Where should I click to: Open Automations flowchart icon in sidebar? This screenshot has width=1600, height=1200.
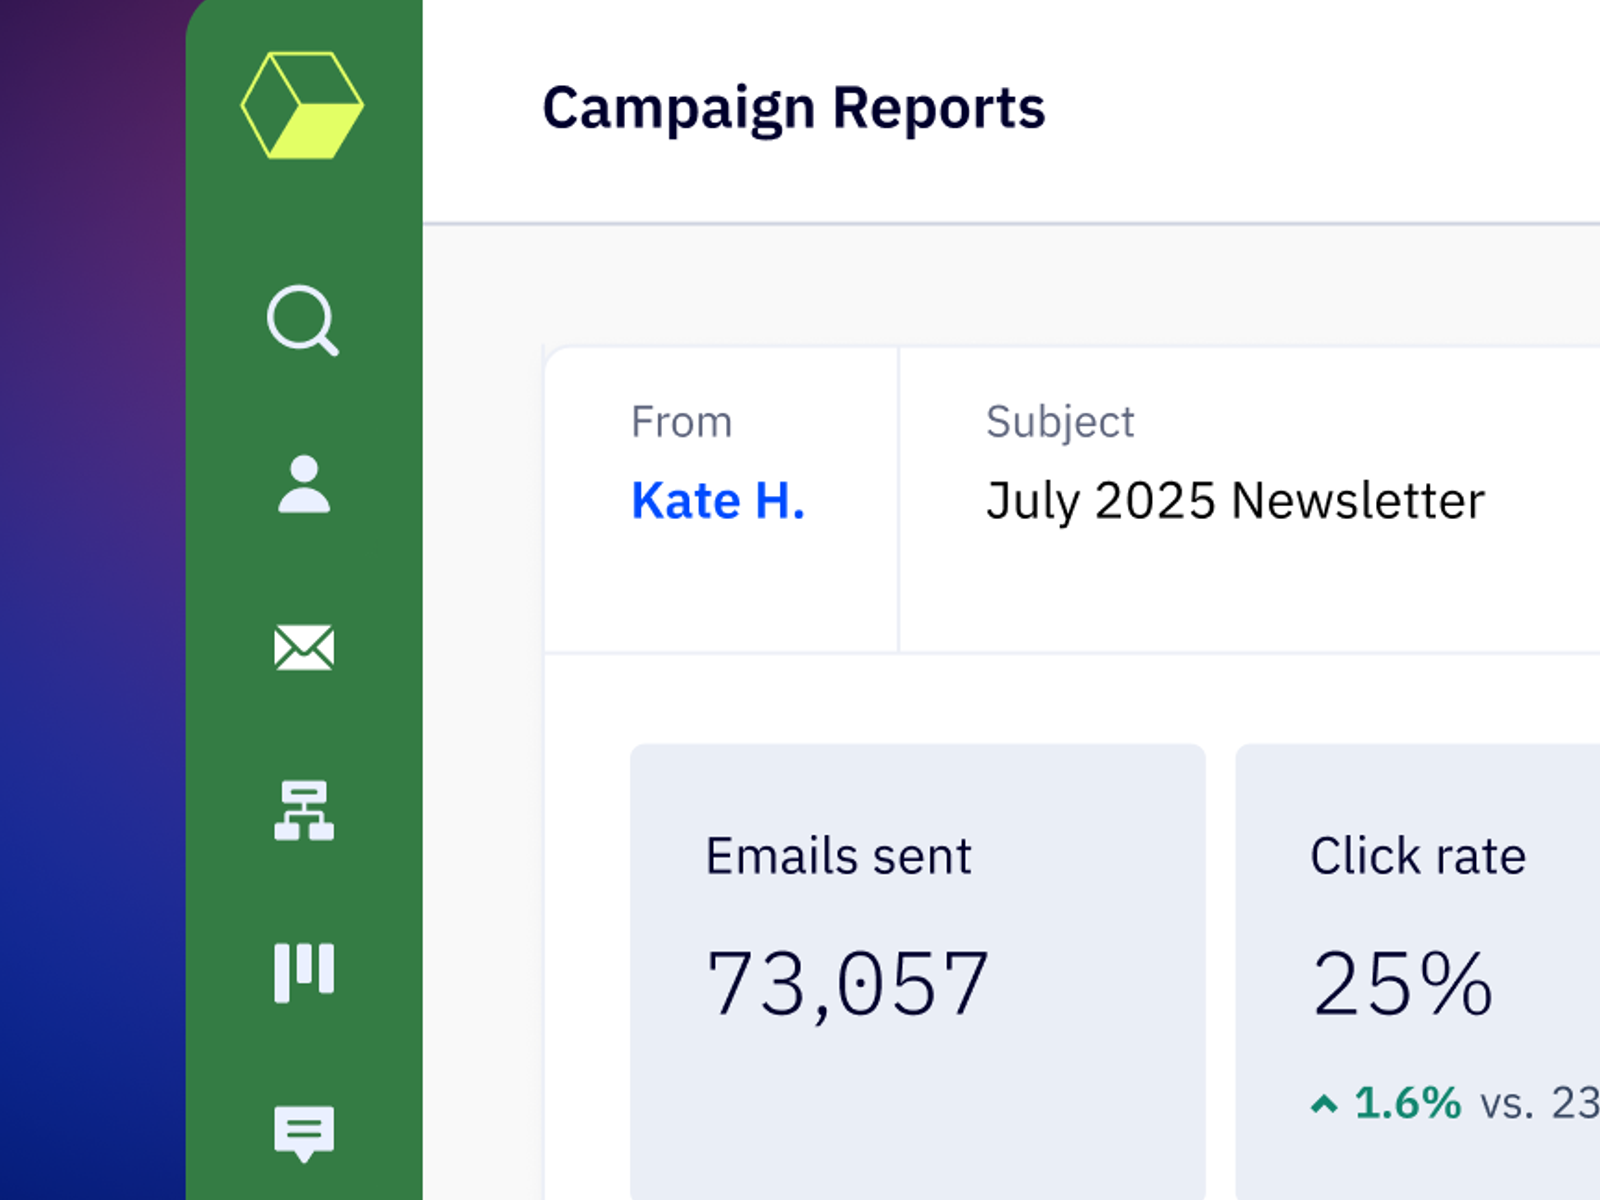(304, 810)
